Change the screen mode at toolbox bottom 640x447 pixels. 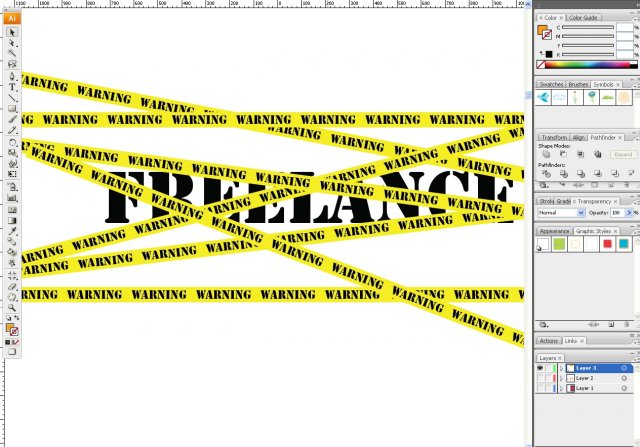[x=12, y=352]
